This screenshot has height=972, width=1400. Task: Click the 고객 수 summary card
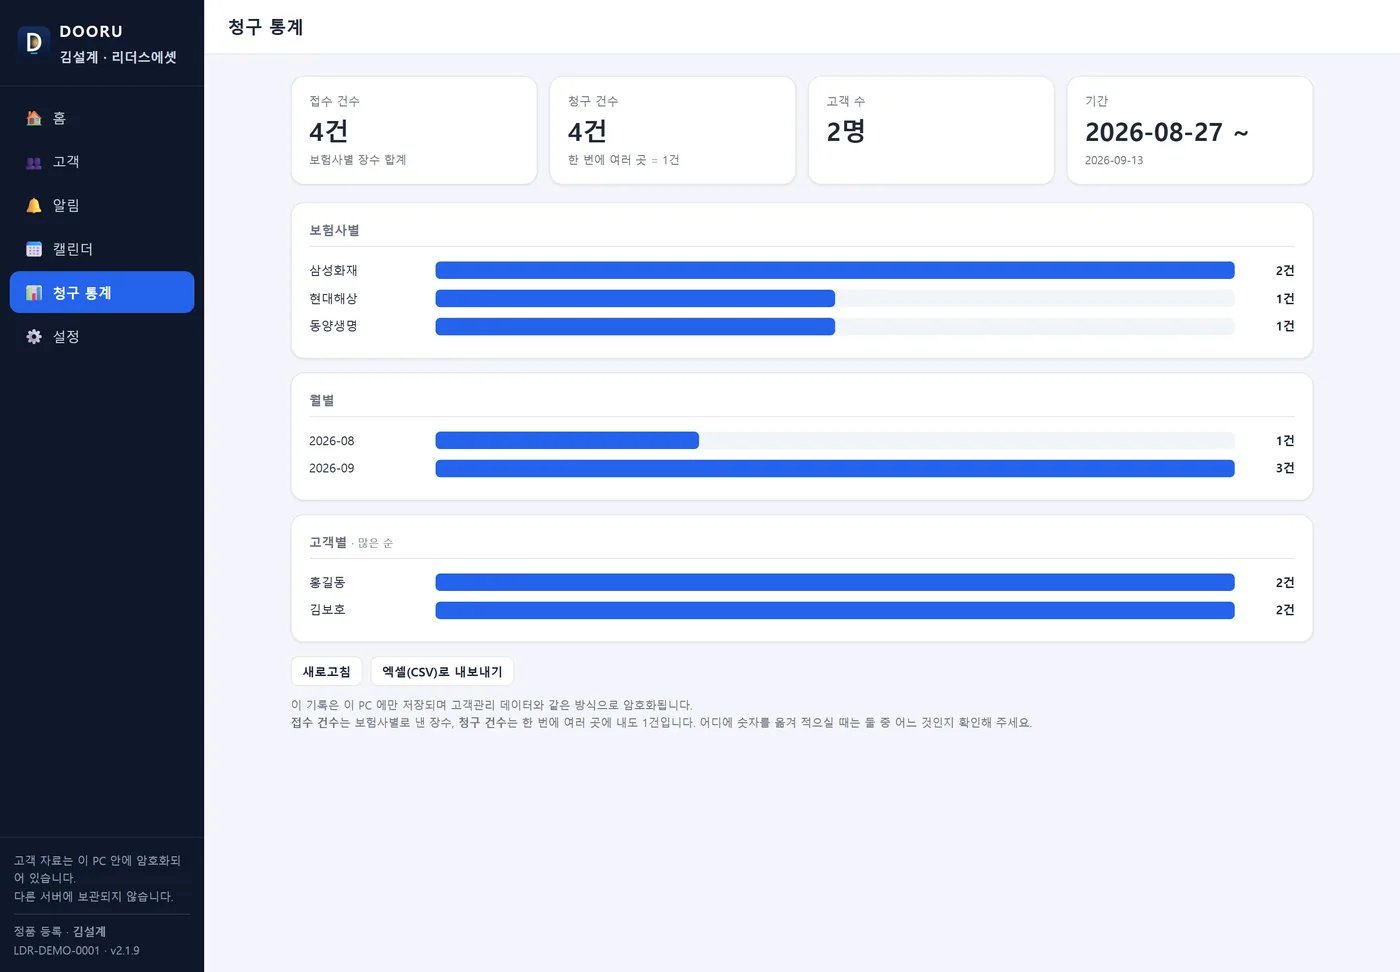click(931, 131)
